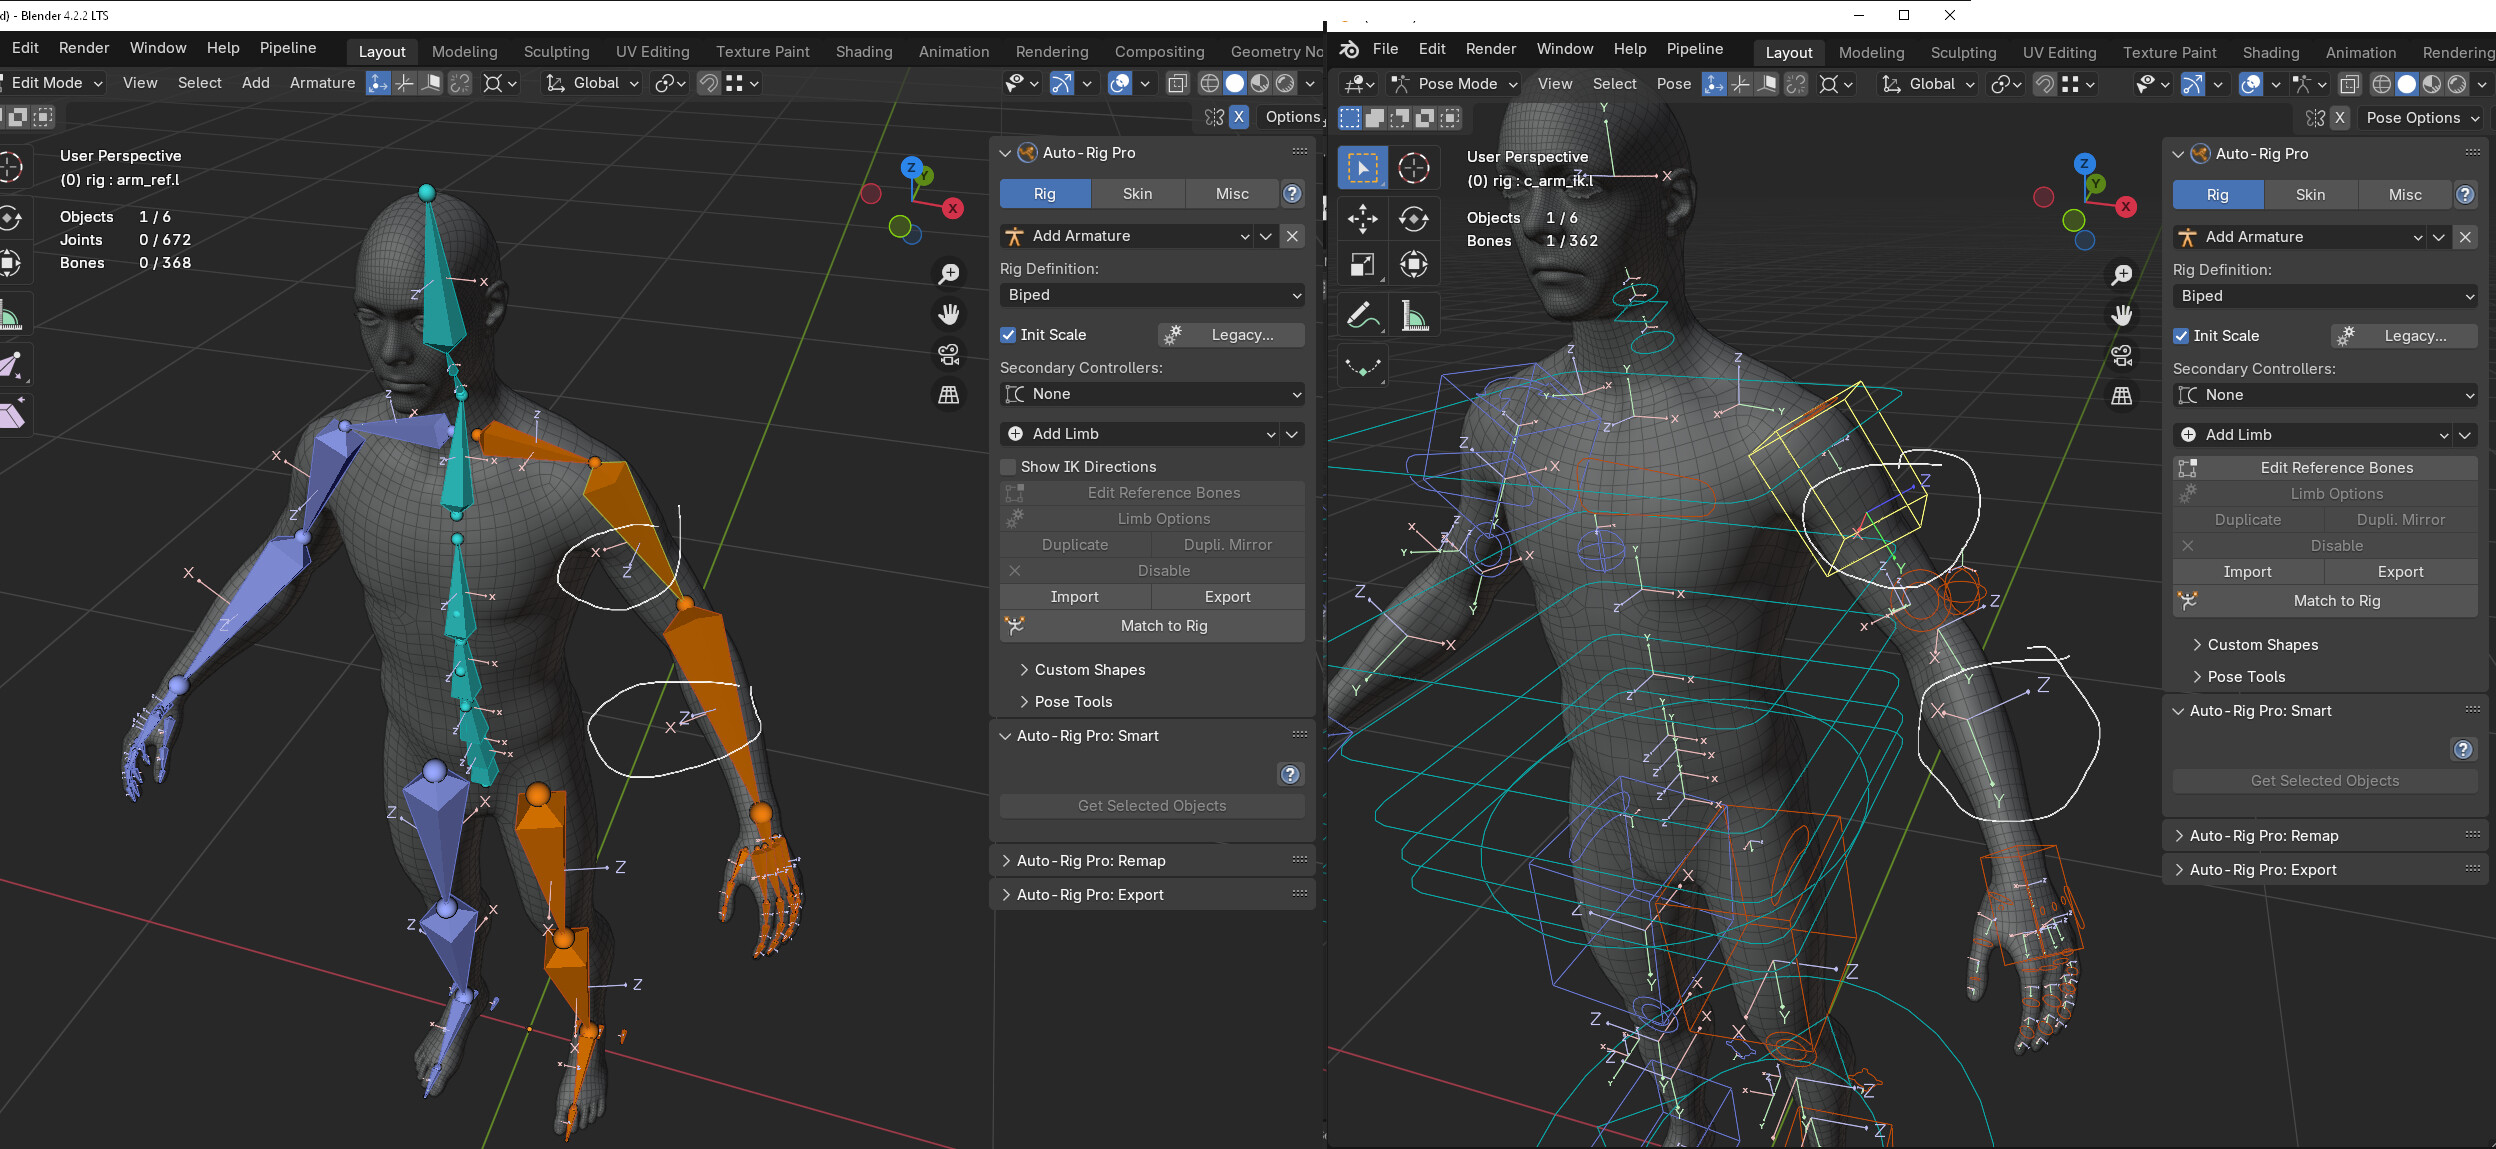The image size is (2496, 1149).
Task: Click Import button in right panel
Action: tap(2247, 572)
